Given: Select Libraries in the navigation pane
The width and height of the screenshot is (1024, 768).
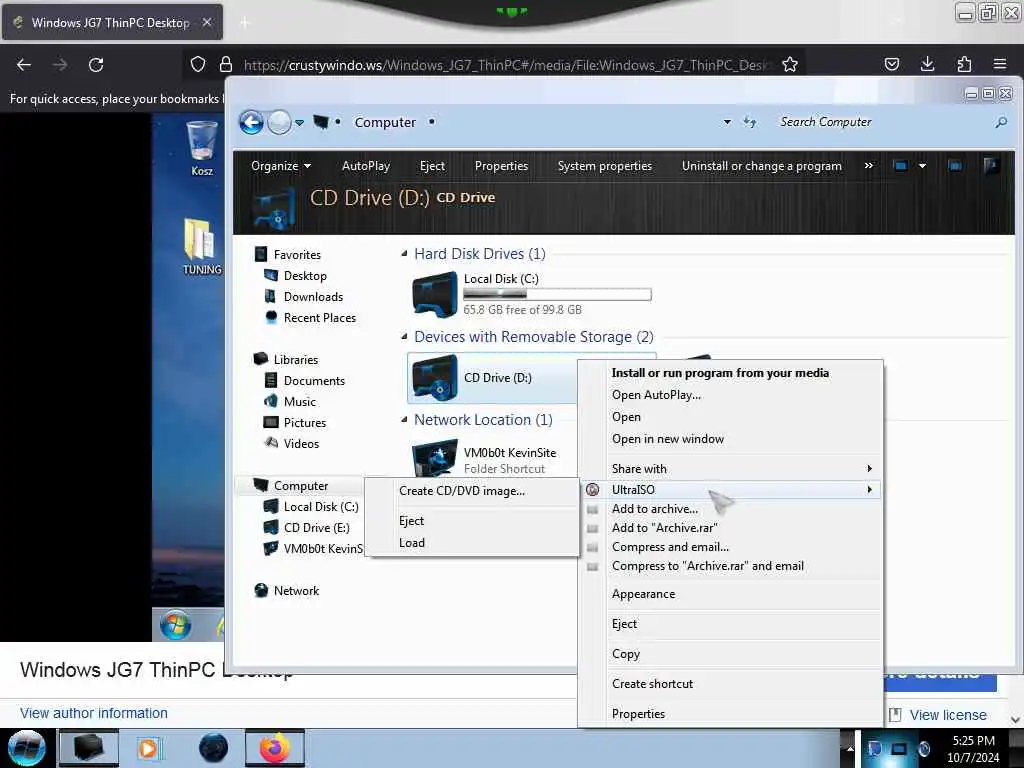Looking at the screenshot, I should click(x=296, y=360).
